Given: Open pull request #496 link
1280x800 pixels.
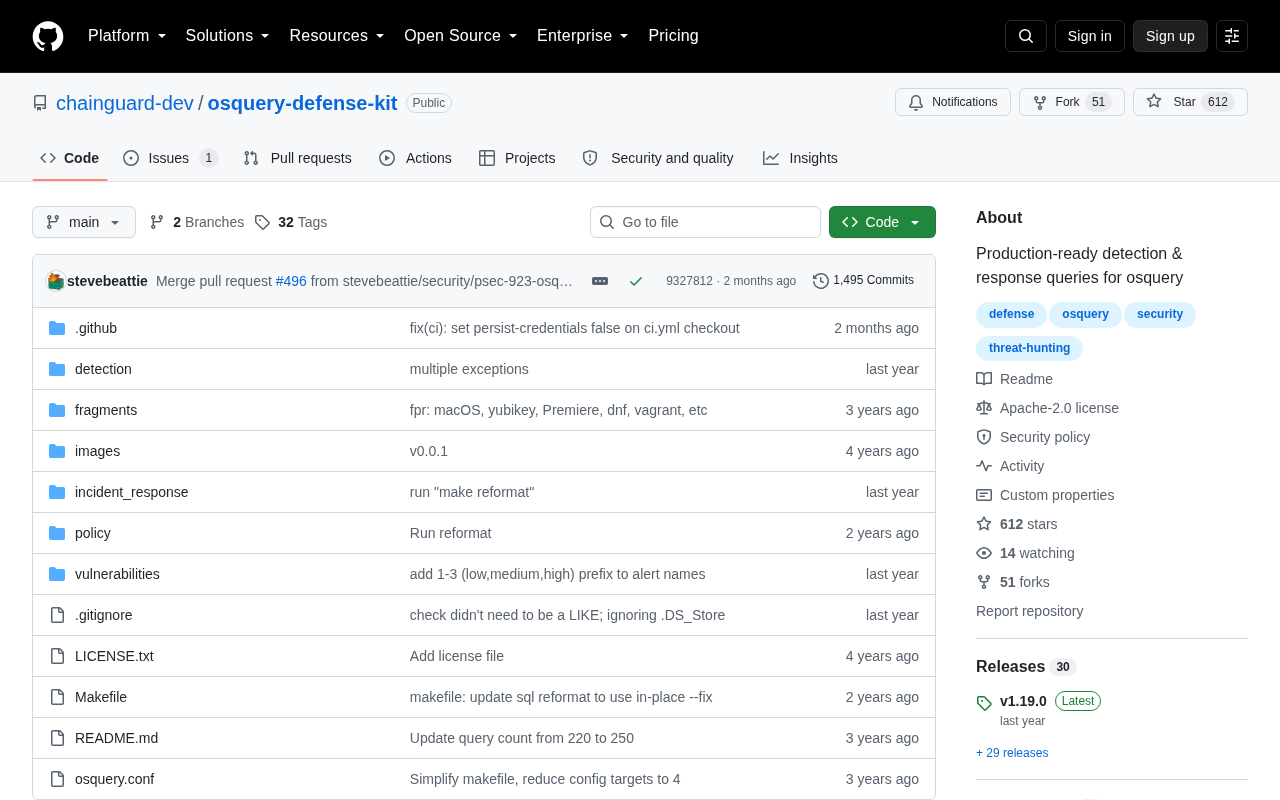Looking at the screenshot, I should tap(291, 281).
